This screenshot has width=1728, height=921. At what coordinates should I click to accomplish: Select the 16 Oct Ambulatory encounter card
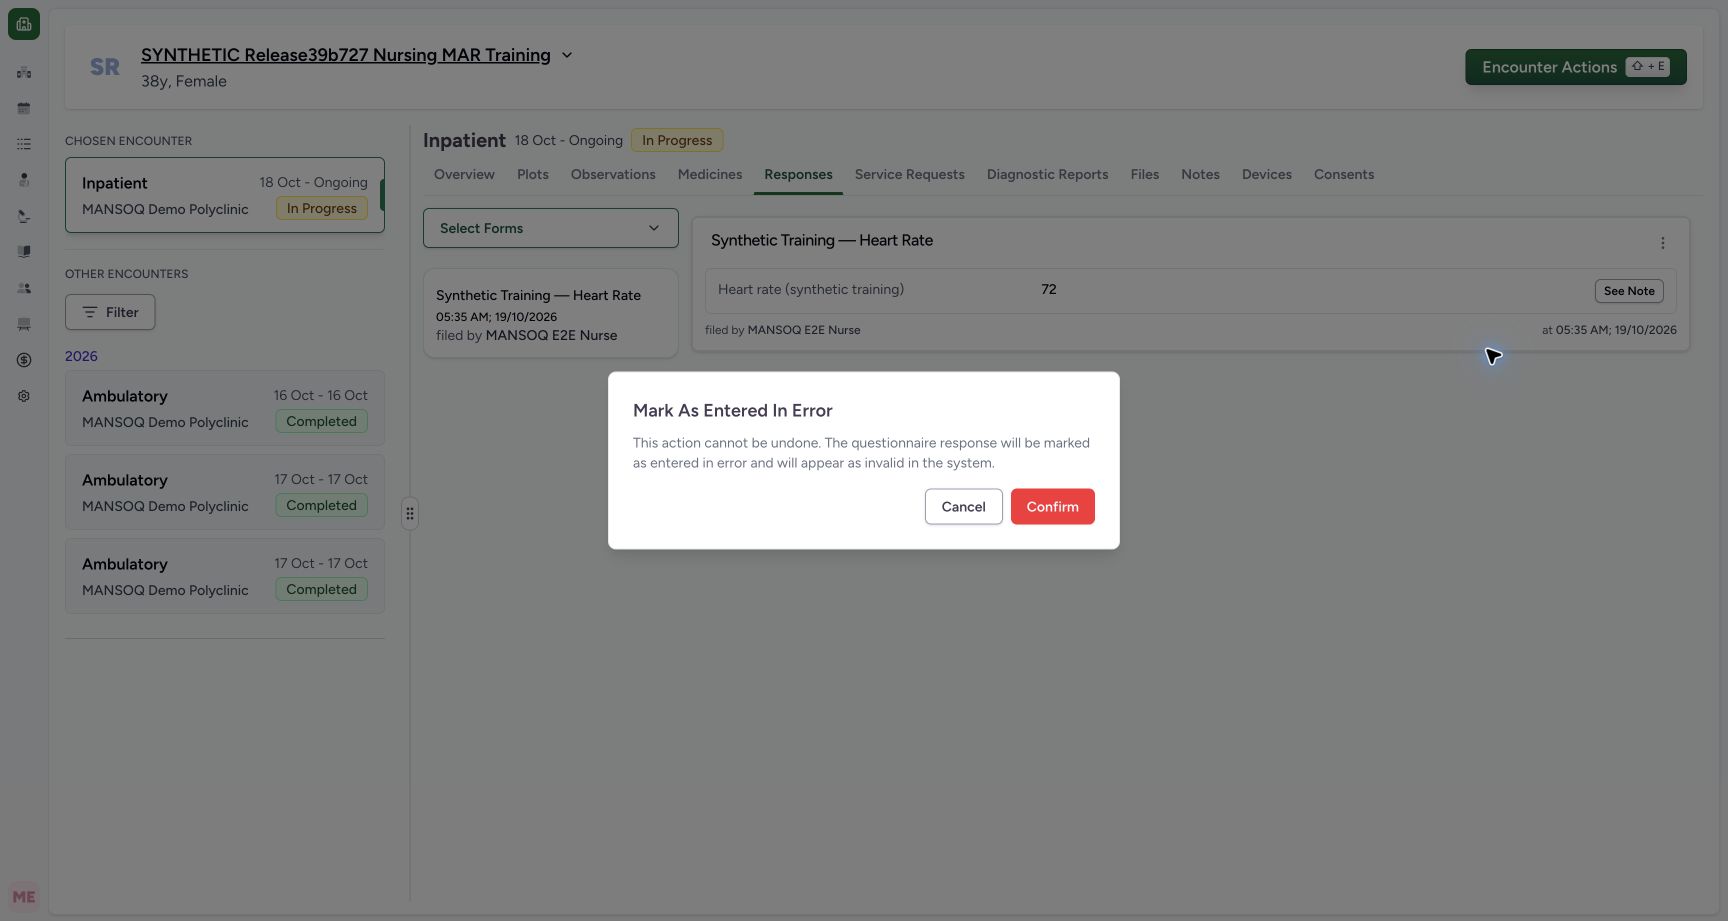click(225, 408)
